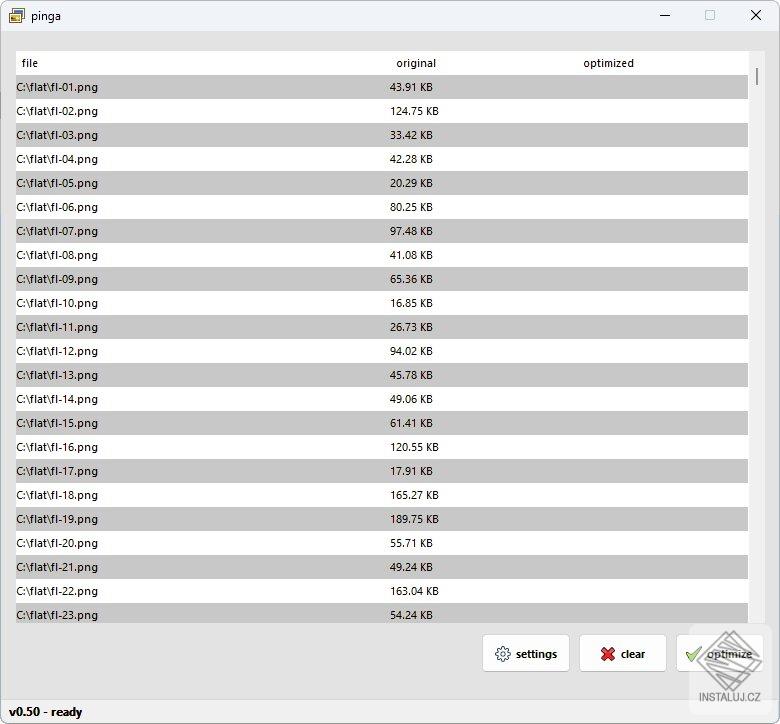This screenshot has height=724, width=780.
Task: Click the 42.28 KB size value
Action: tap(411, 159)
